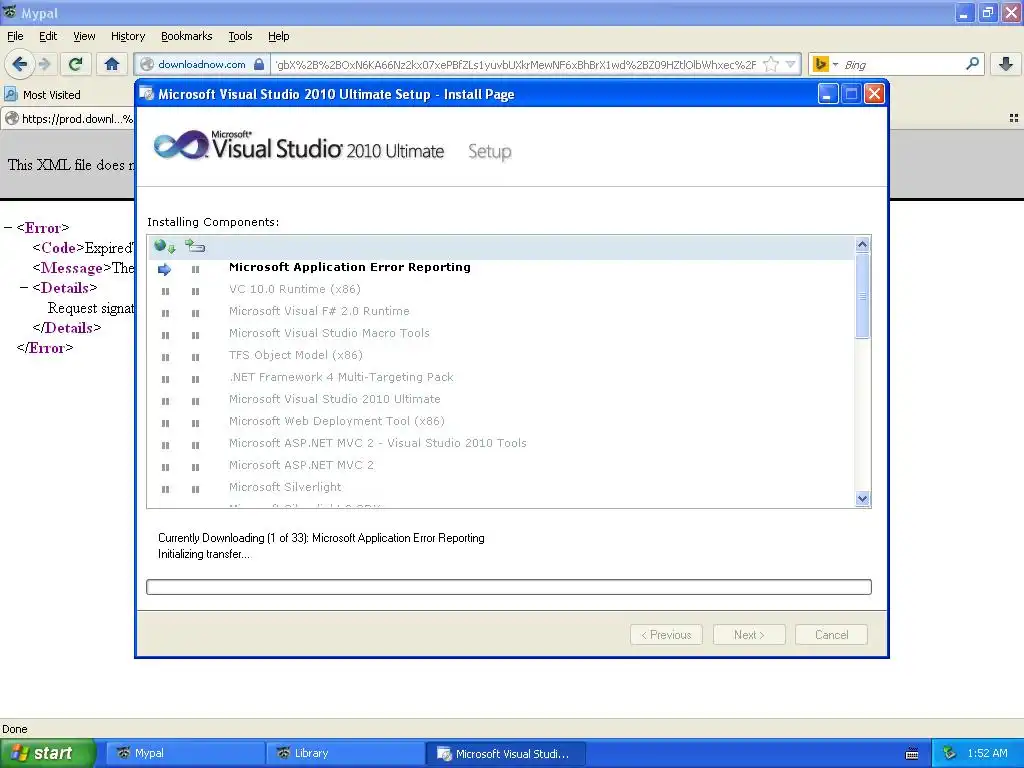
Task: Select Microsoft Application Error Reporting row
Action: [501, 267]
